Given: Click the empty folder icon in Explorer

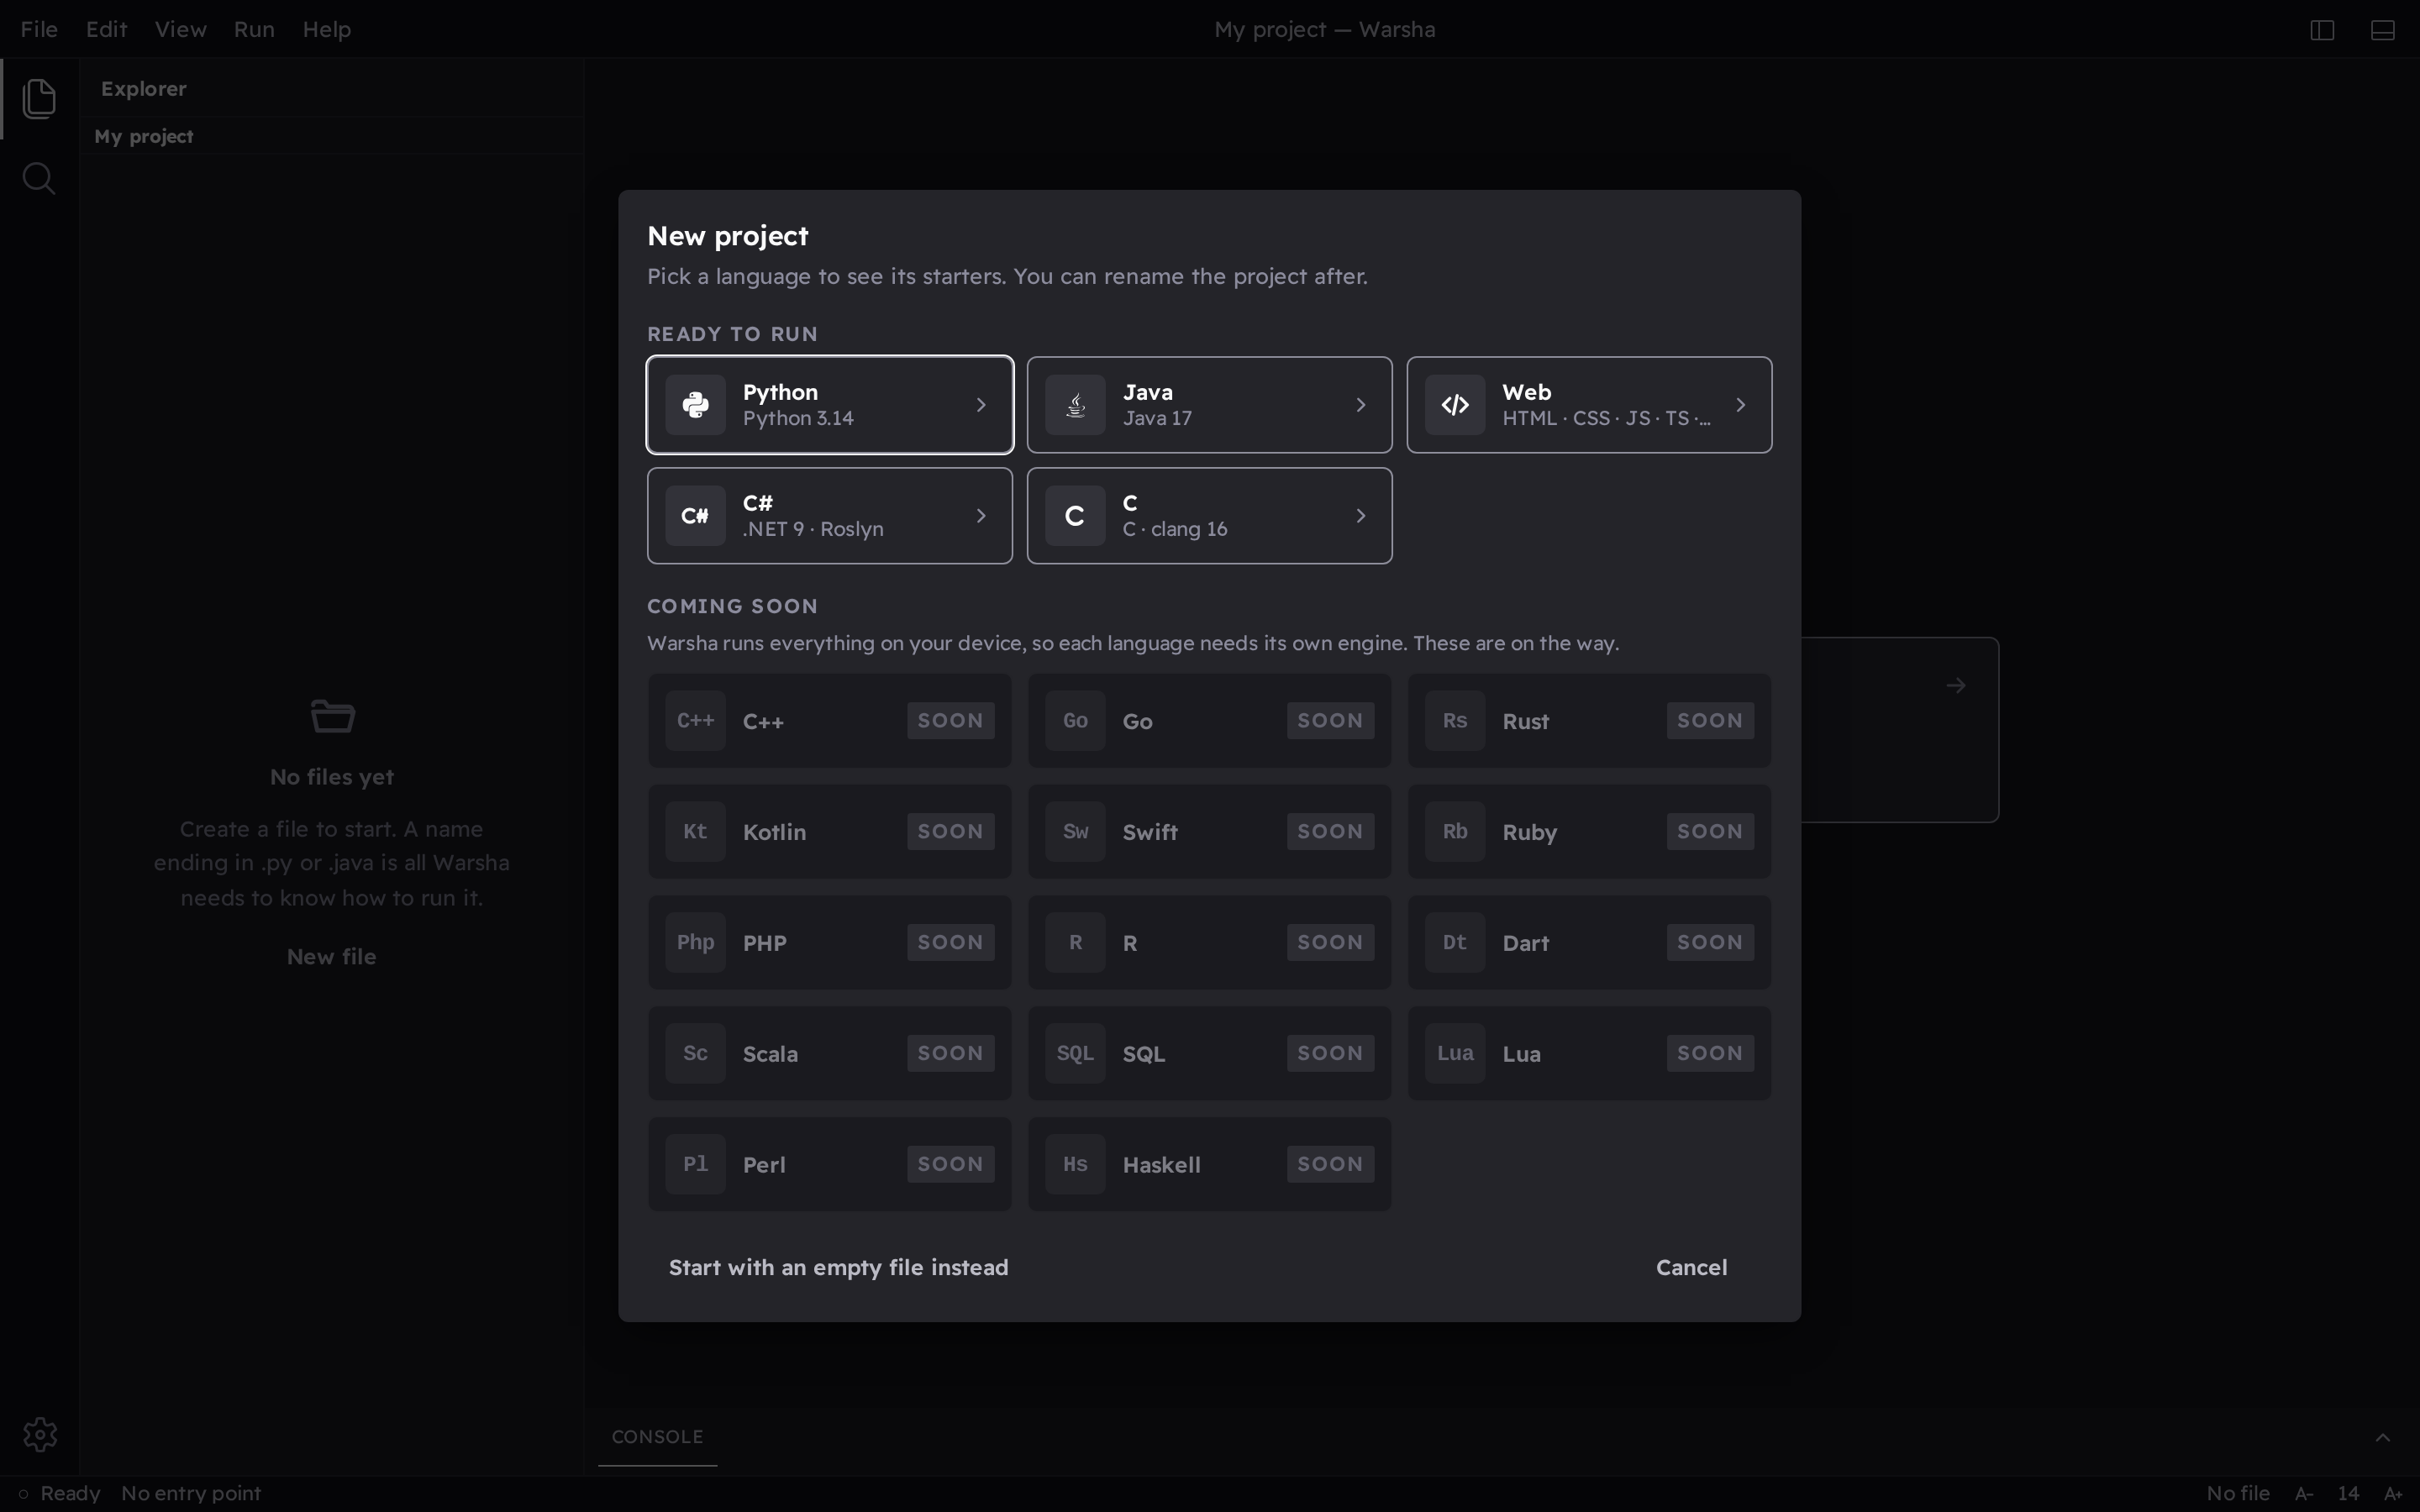Looking at the screenshot, I should 332,716.
